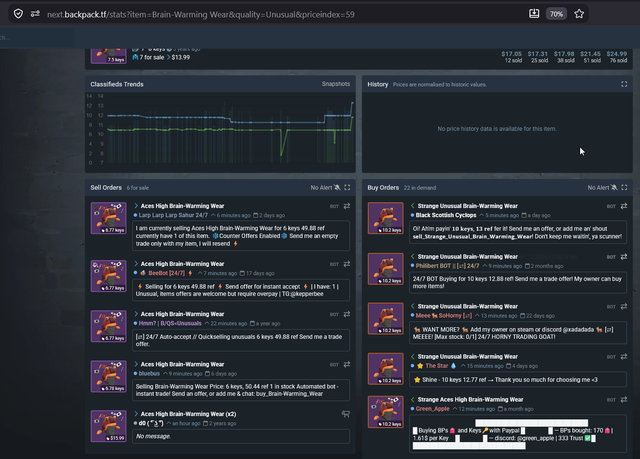Click the $13.99 marketplace price link
The width and height of the screenshot is (640, 459).
(180, 58)
